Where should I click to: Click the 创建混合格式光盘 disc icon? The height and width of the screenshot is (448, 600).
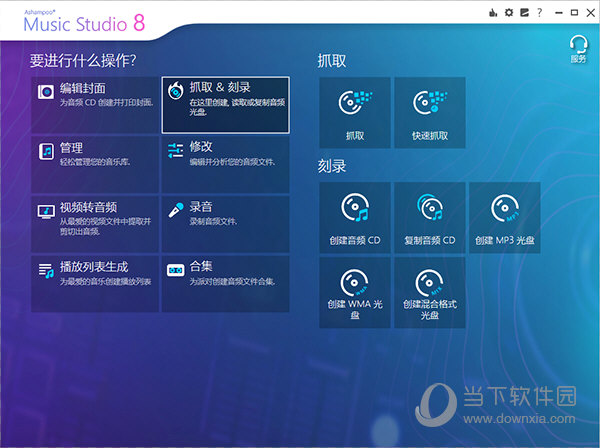[x=429, y=283]
